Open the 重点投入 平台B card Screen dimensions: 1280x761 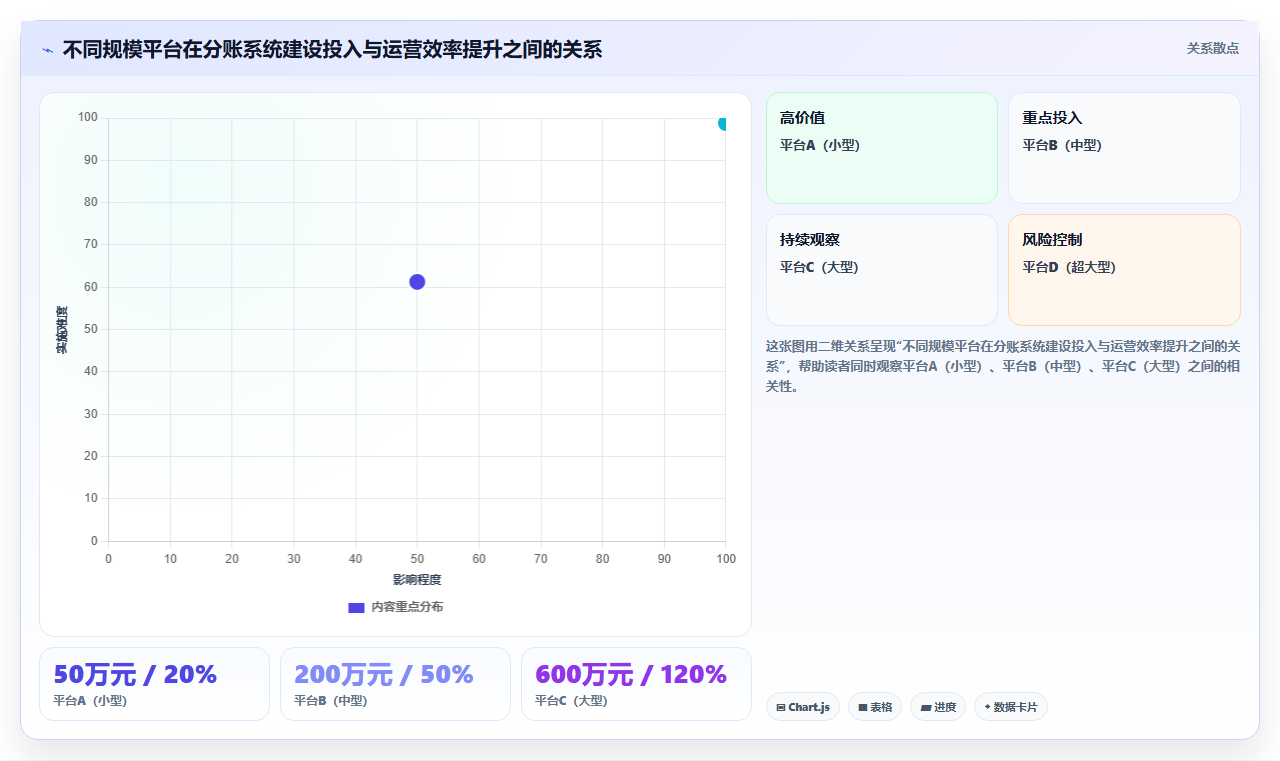[1124, 148]
